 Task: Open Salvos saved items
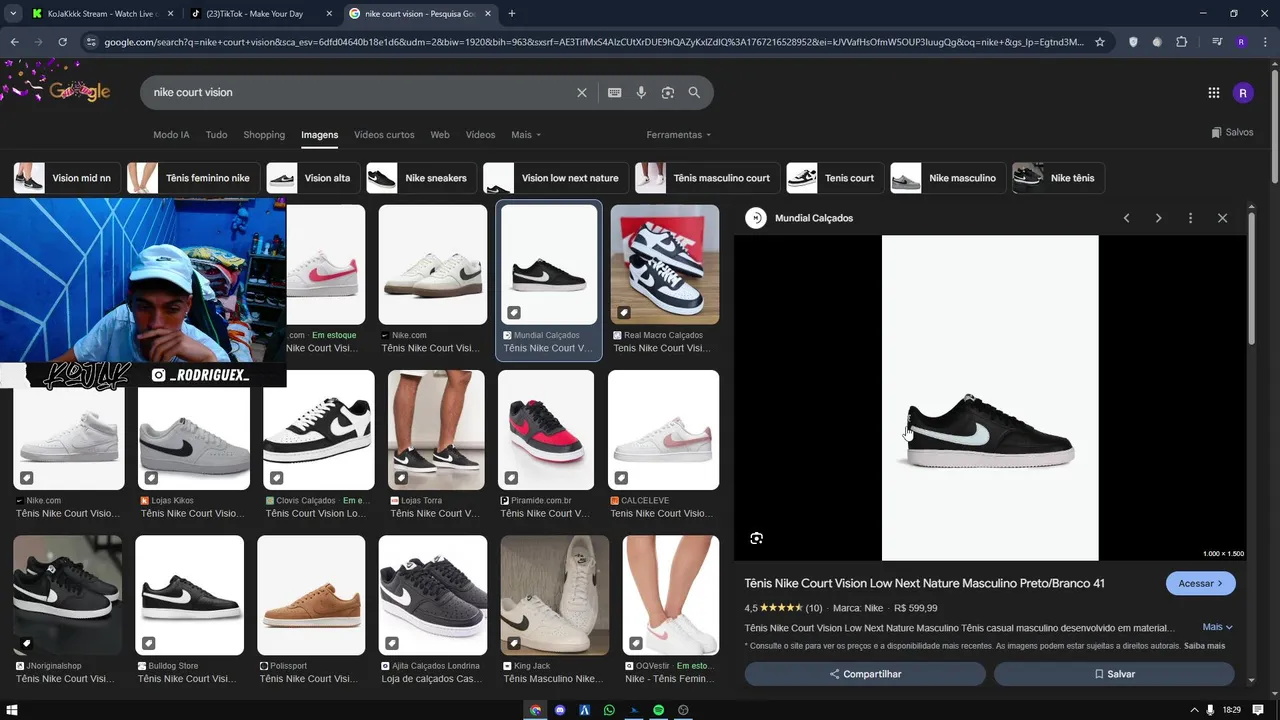coord(1232,132)
